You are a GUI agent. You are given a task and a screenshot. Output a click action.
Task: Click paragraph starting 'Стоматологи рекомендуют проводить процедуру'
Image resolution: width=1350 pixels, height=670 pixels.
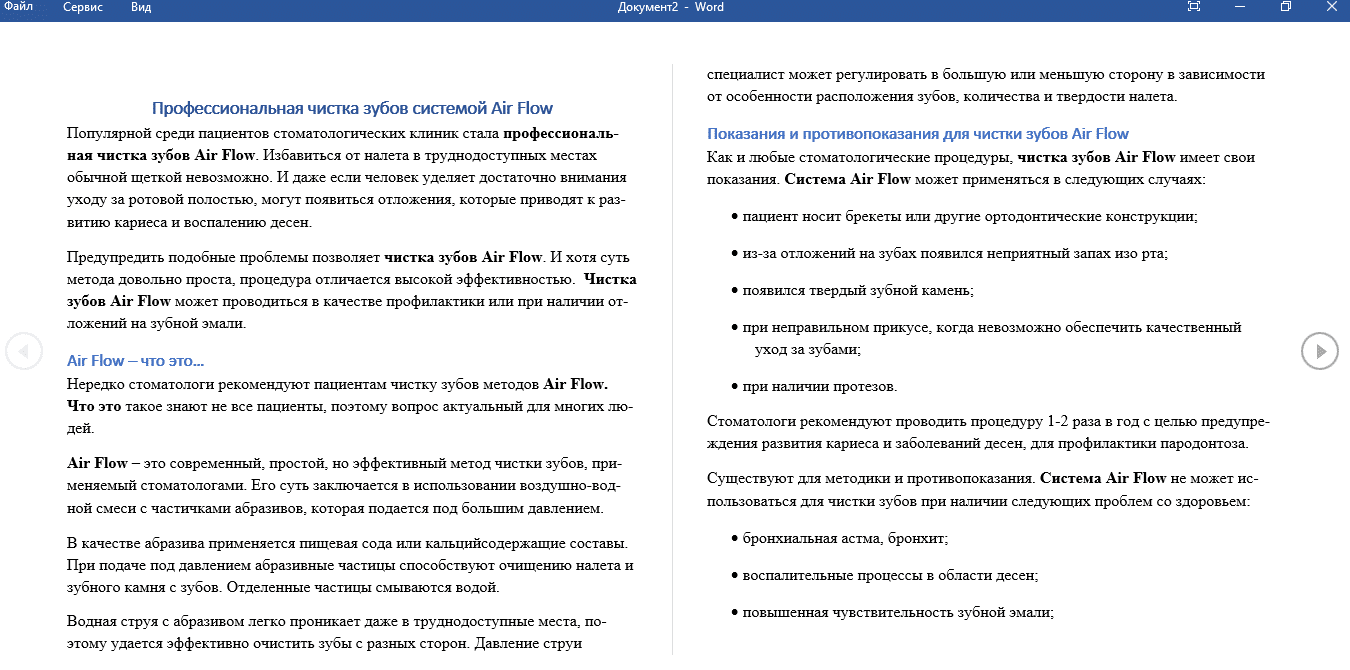[989, 432]
